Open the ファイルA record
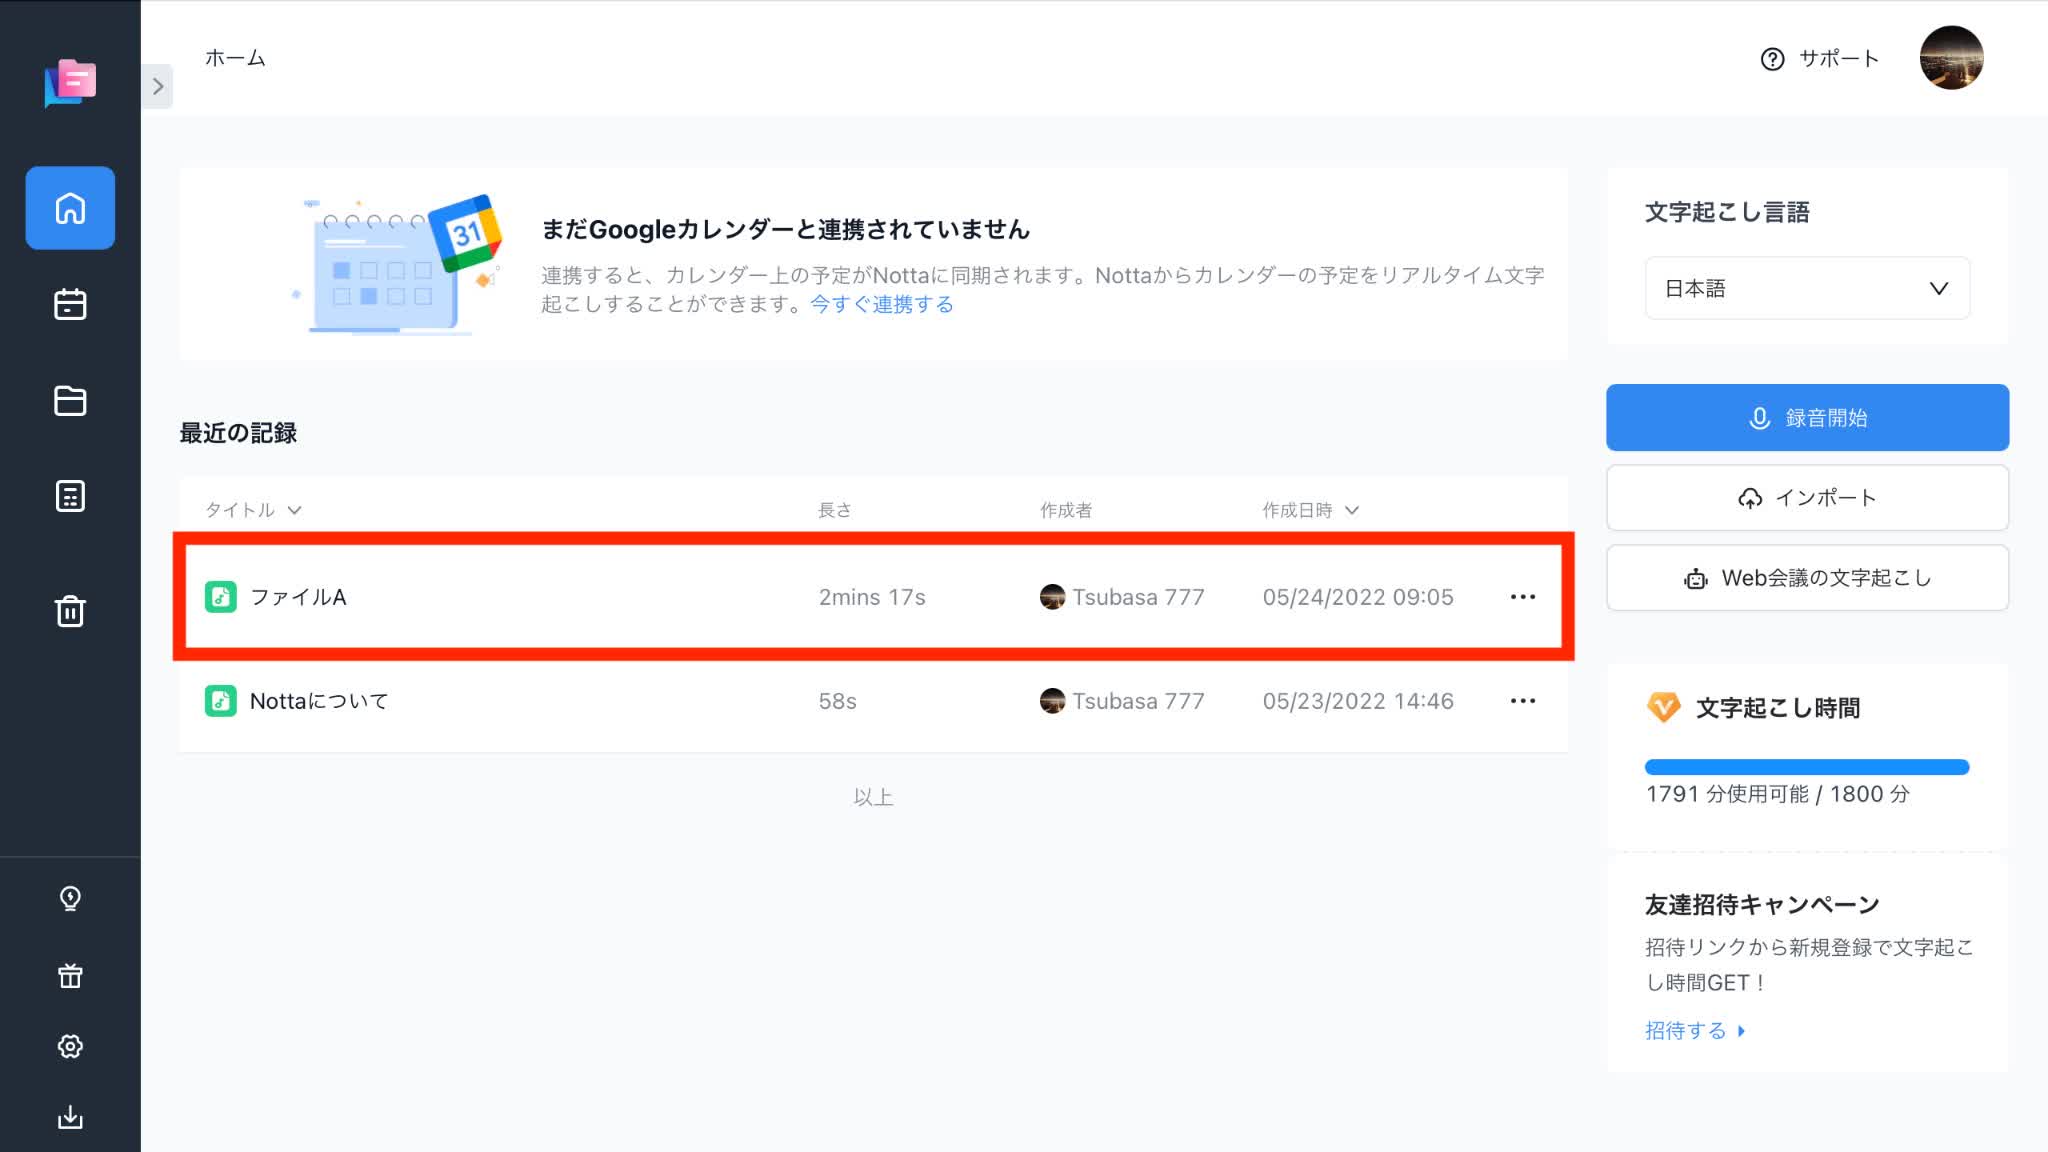The height and width of the screenshot is (1152, 2048). (873, 597)
